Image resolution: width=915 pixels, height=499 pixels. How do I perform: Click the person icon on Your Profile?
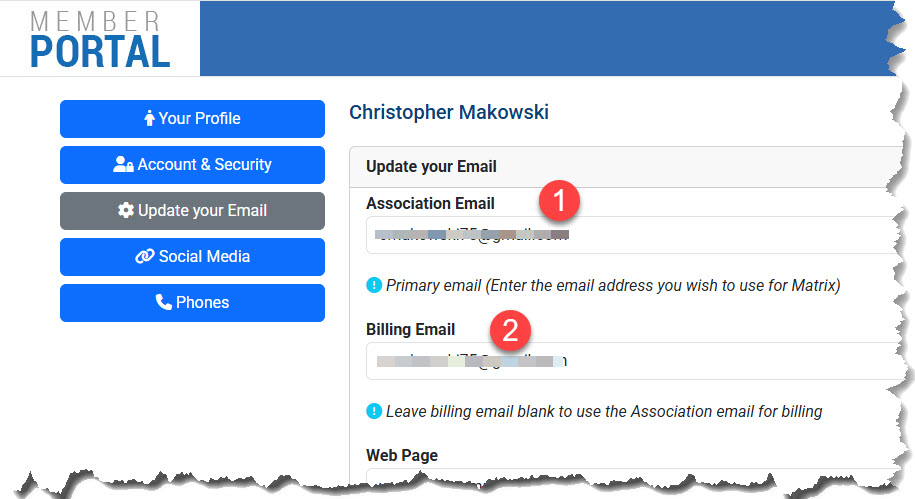tap(149, 119)
